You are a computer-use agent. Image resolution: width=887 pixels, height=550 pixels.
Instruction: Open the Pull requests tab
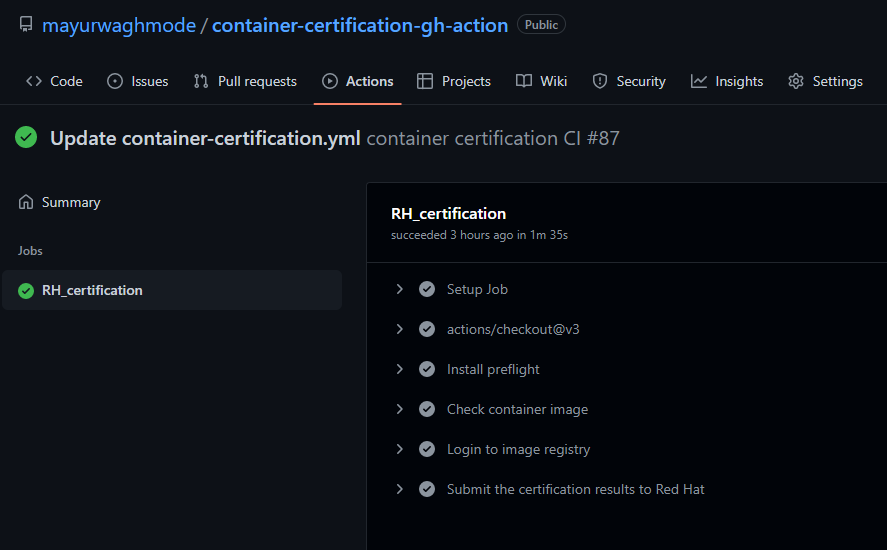(245, 81)
